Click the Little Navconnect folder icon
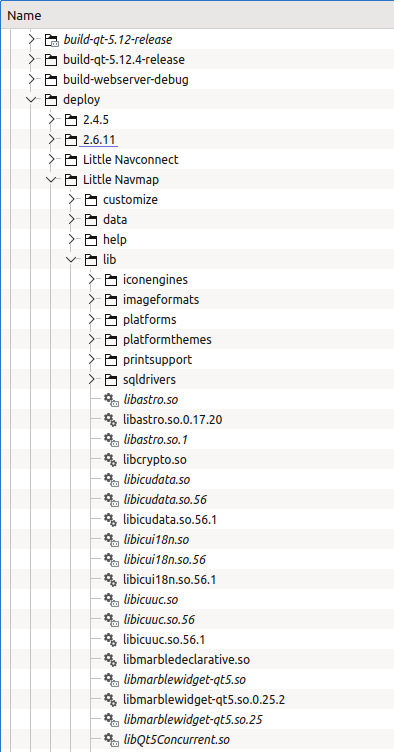 coord(70,160)
